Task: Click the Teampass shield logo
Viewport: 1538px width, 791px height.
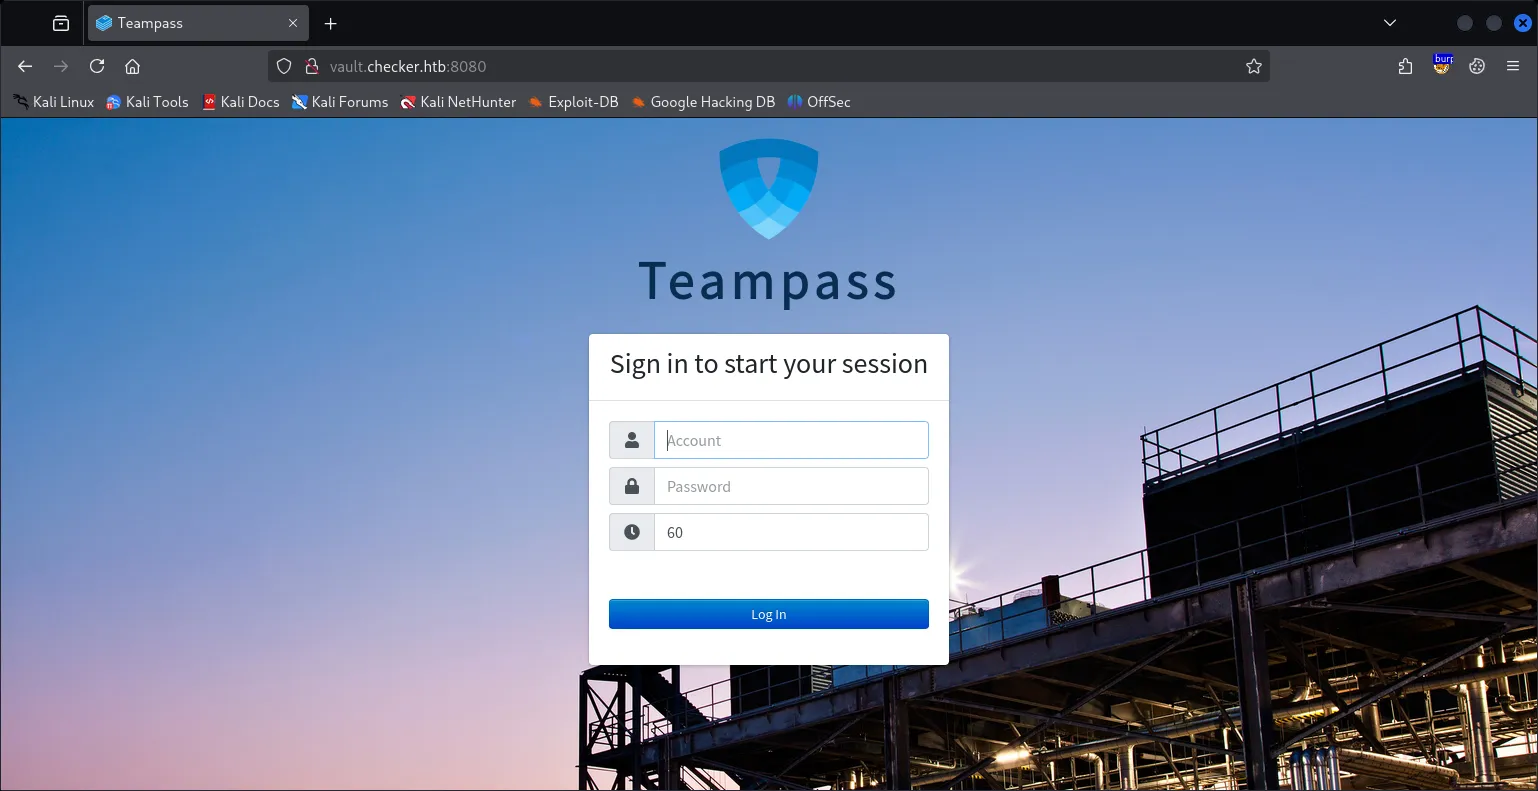Action: (x=769, y=189)
